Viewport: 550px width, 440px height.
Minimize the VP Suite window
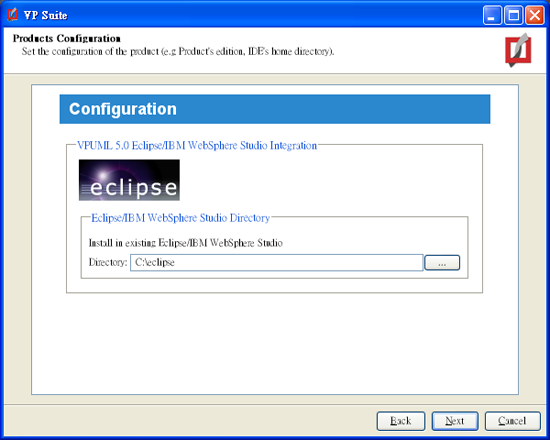pyautogui.click(x=492, y=15)
